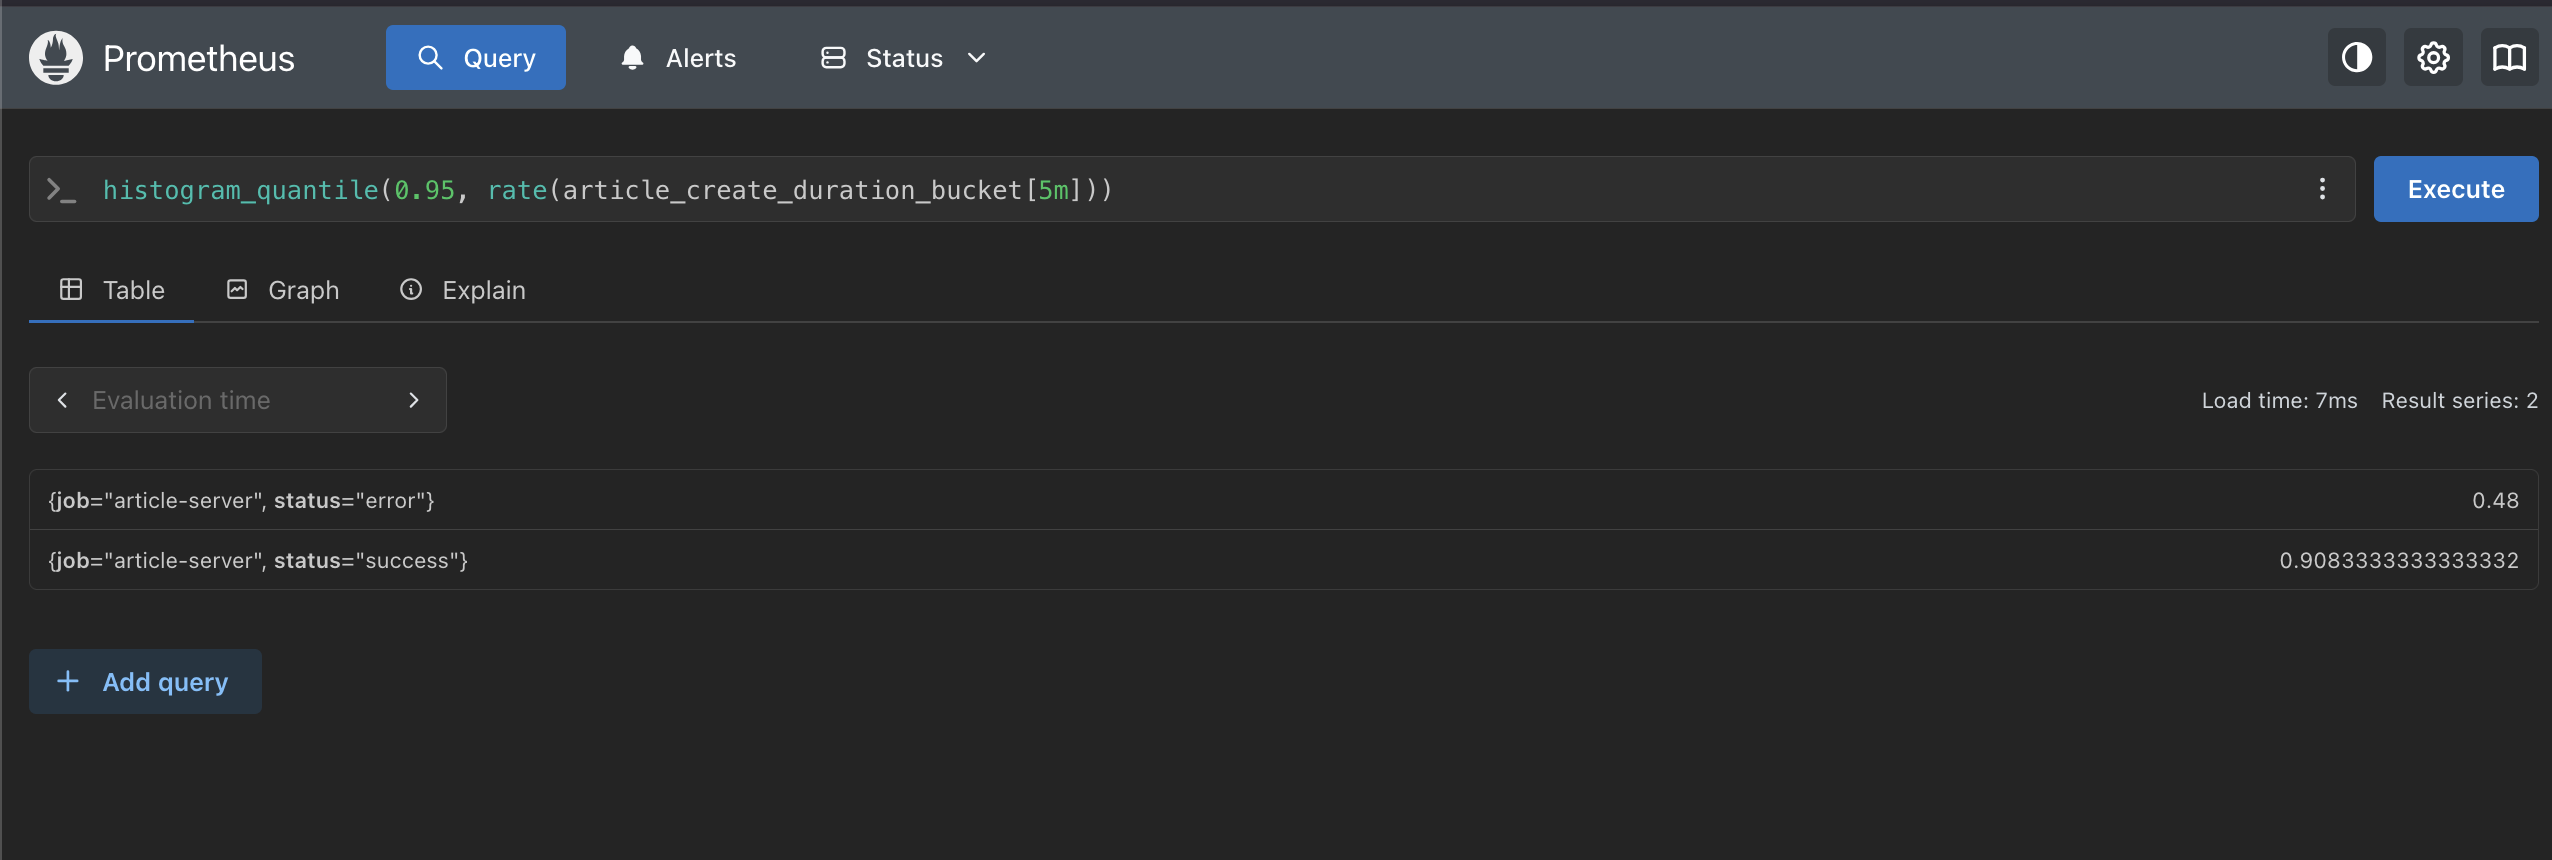Viewport: 2552px width, 860px height.
Task: Select the Table tab
Action: (x=112, y=290)
